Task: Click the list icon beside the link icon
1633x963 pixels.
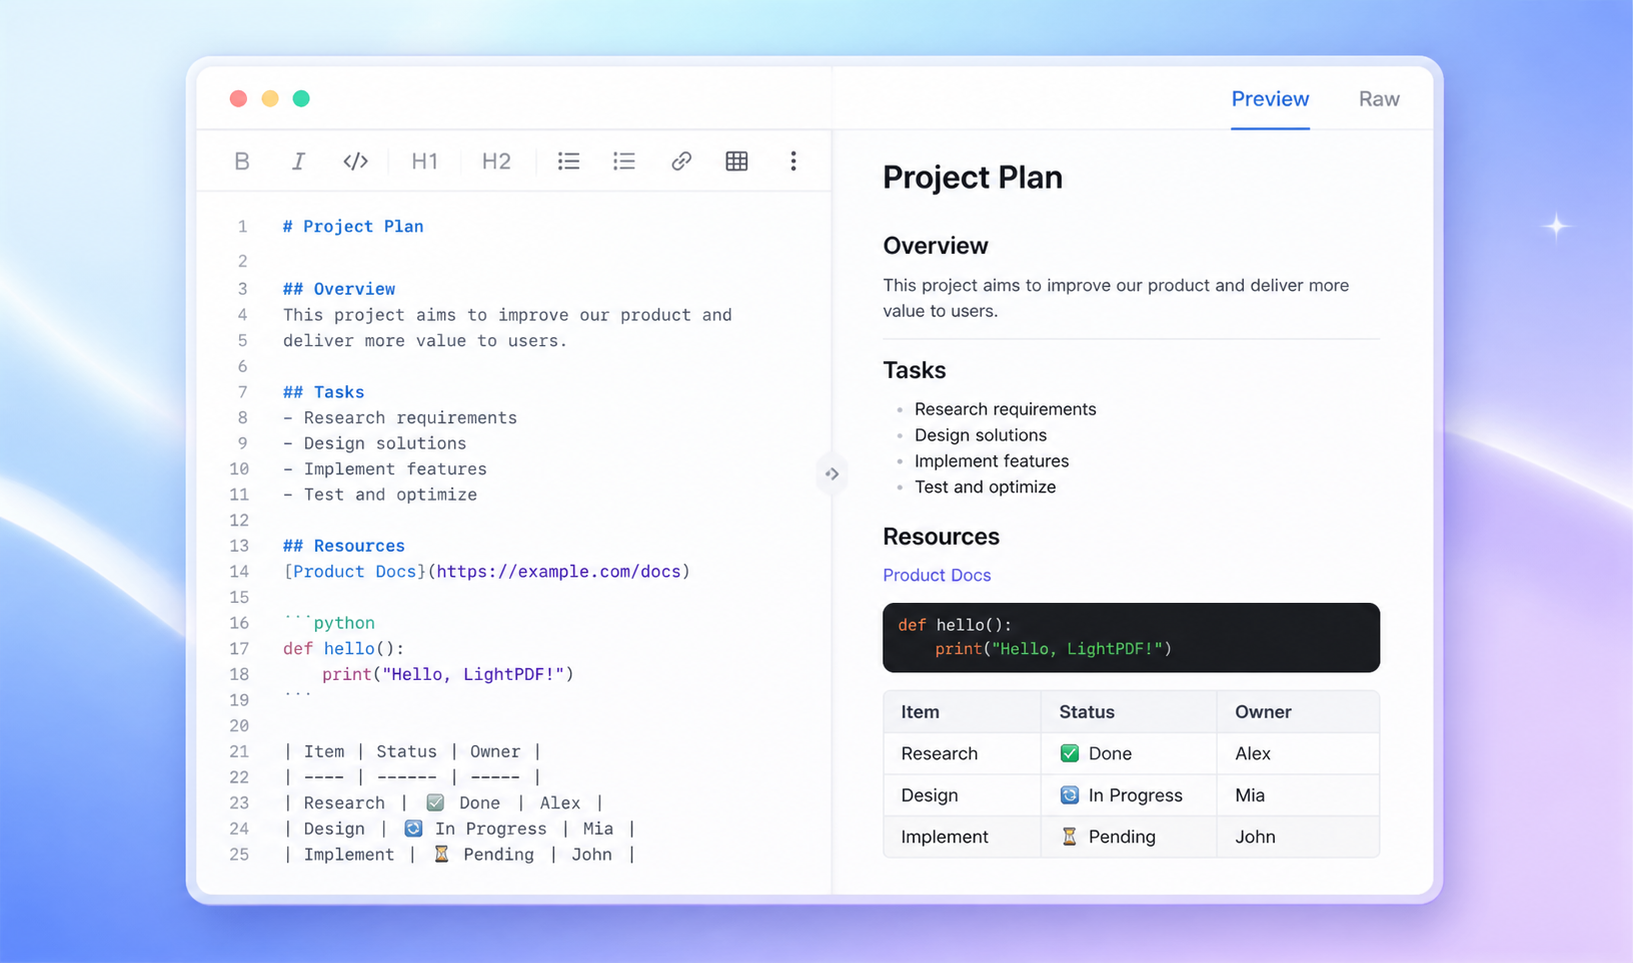Action: point(624,161)
